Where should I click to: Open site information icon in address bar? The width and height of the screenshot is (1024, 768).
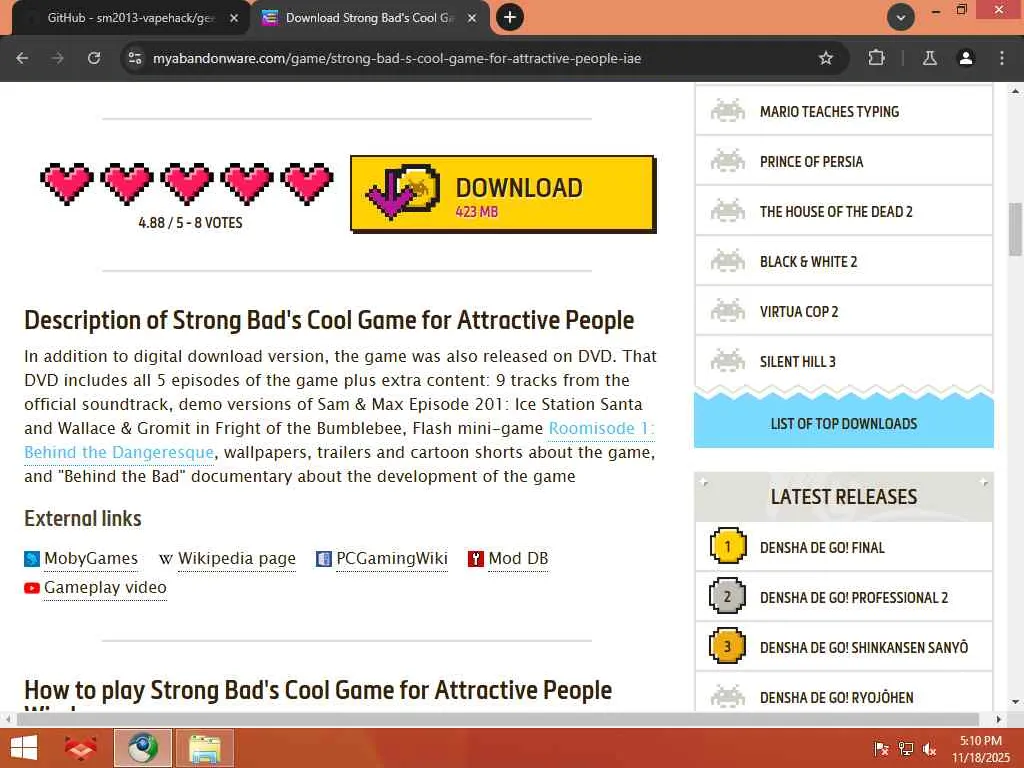pyautogui.click(x=135, y=58)
